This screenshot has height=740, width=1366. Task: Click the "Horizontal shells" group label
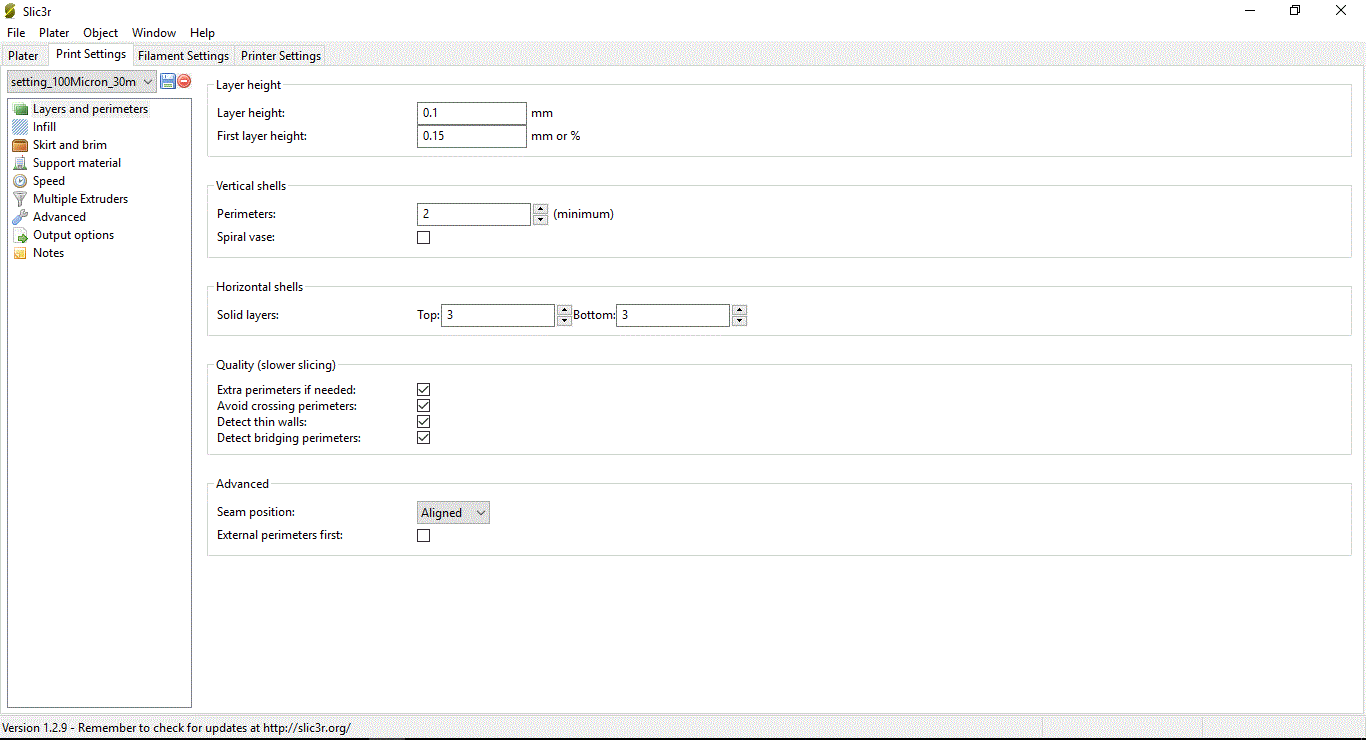[x=259, y=287]
